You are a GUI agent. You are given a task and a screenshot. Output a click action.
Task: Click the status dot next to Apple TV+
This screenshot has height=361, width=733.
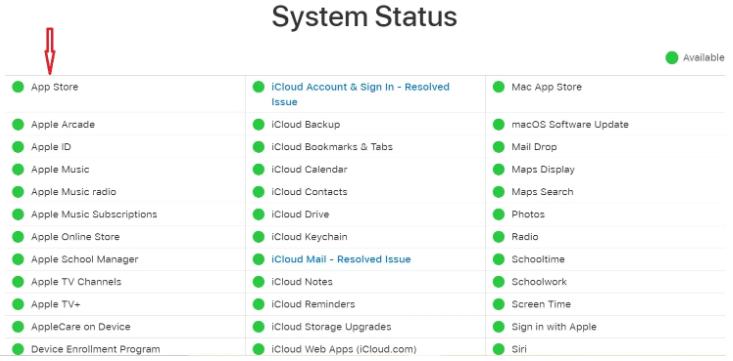click(x=18, y=304)
